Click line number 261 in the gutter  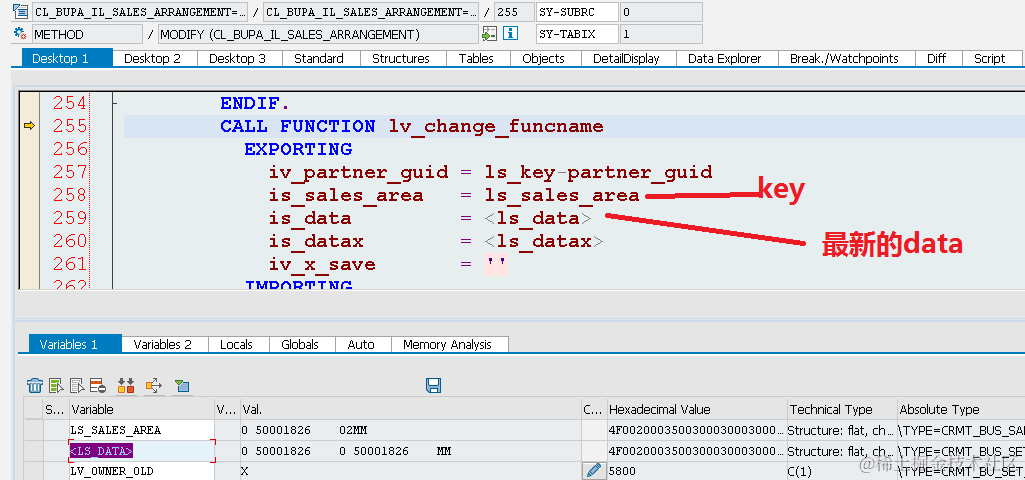[x=69, y=264]
